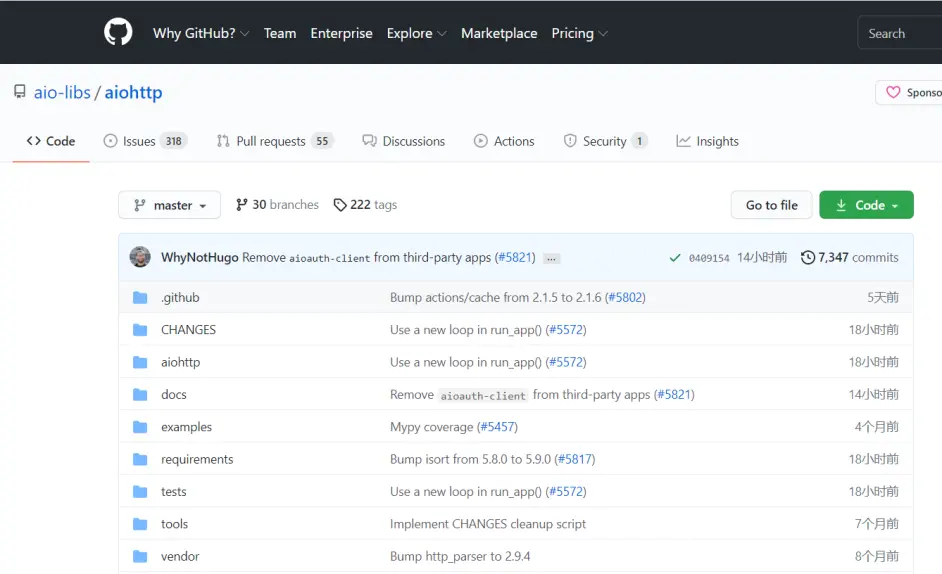Screen dimensions: 942x574
Task: Open PR #5572 link in CHANGES row
Action: click(566, 330)
